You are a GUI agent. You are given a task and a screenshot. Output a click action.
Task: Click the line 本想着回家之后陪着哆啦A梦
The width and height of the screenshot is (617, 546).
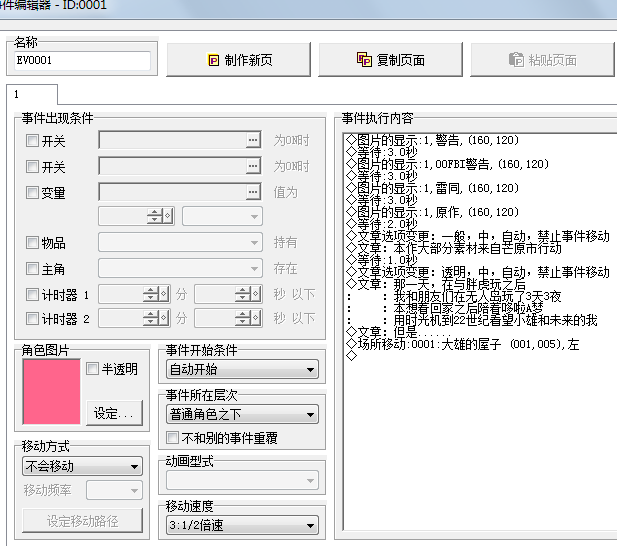pyautogui.click(x=468, y=308)
